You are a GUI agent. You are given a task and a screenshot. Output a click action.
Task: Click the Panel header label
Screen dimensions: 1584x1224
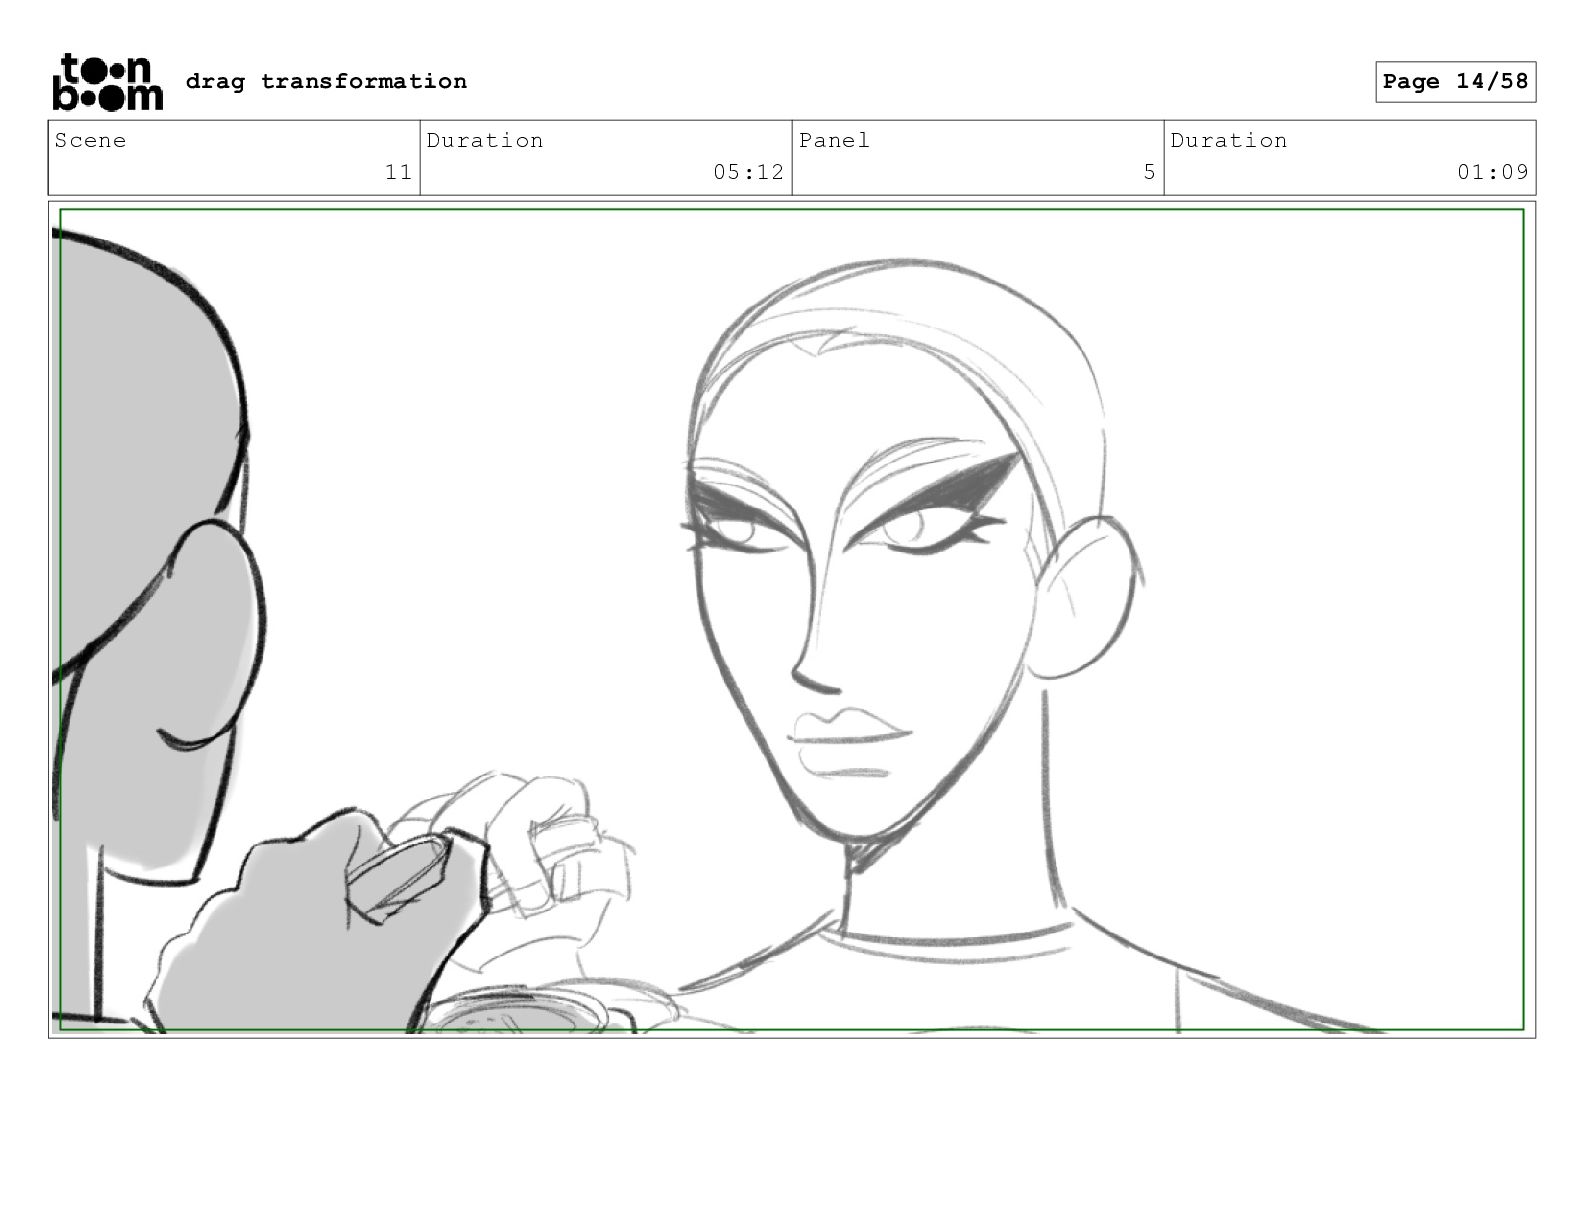834,140
